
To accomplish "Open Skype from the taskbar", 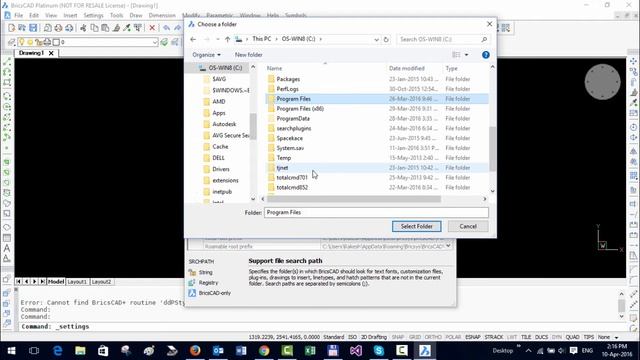I will pyautogui.click(x=379, y=351).
